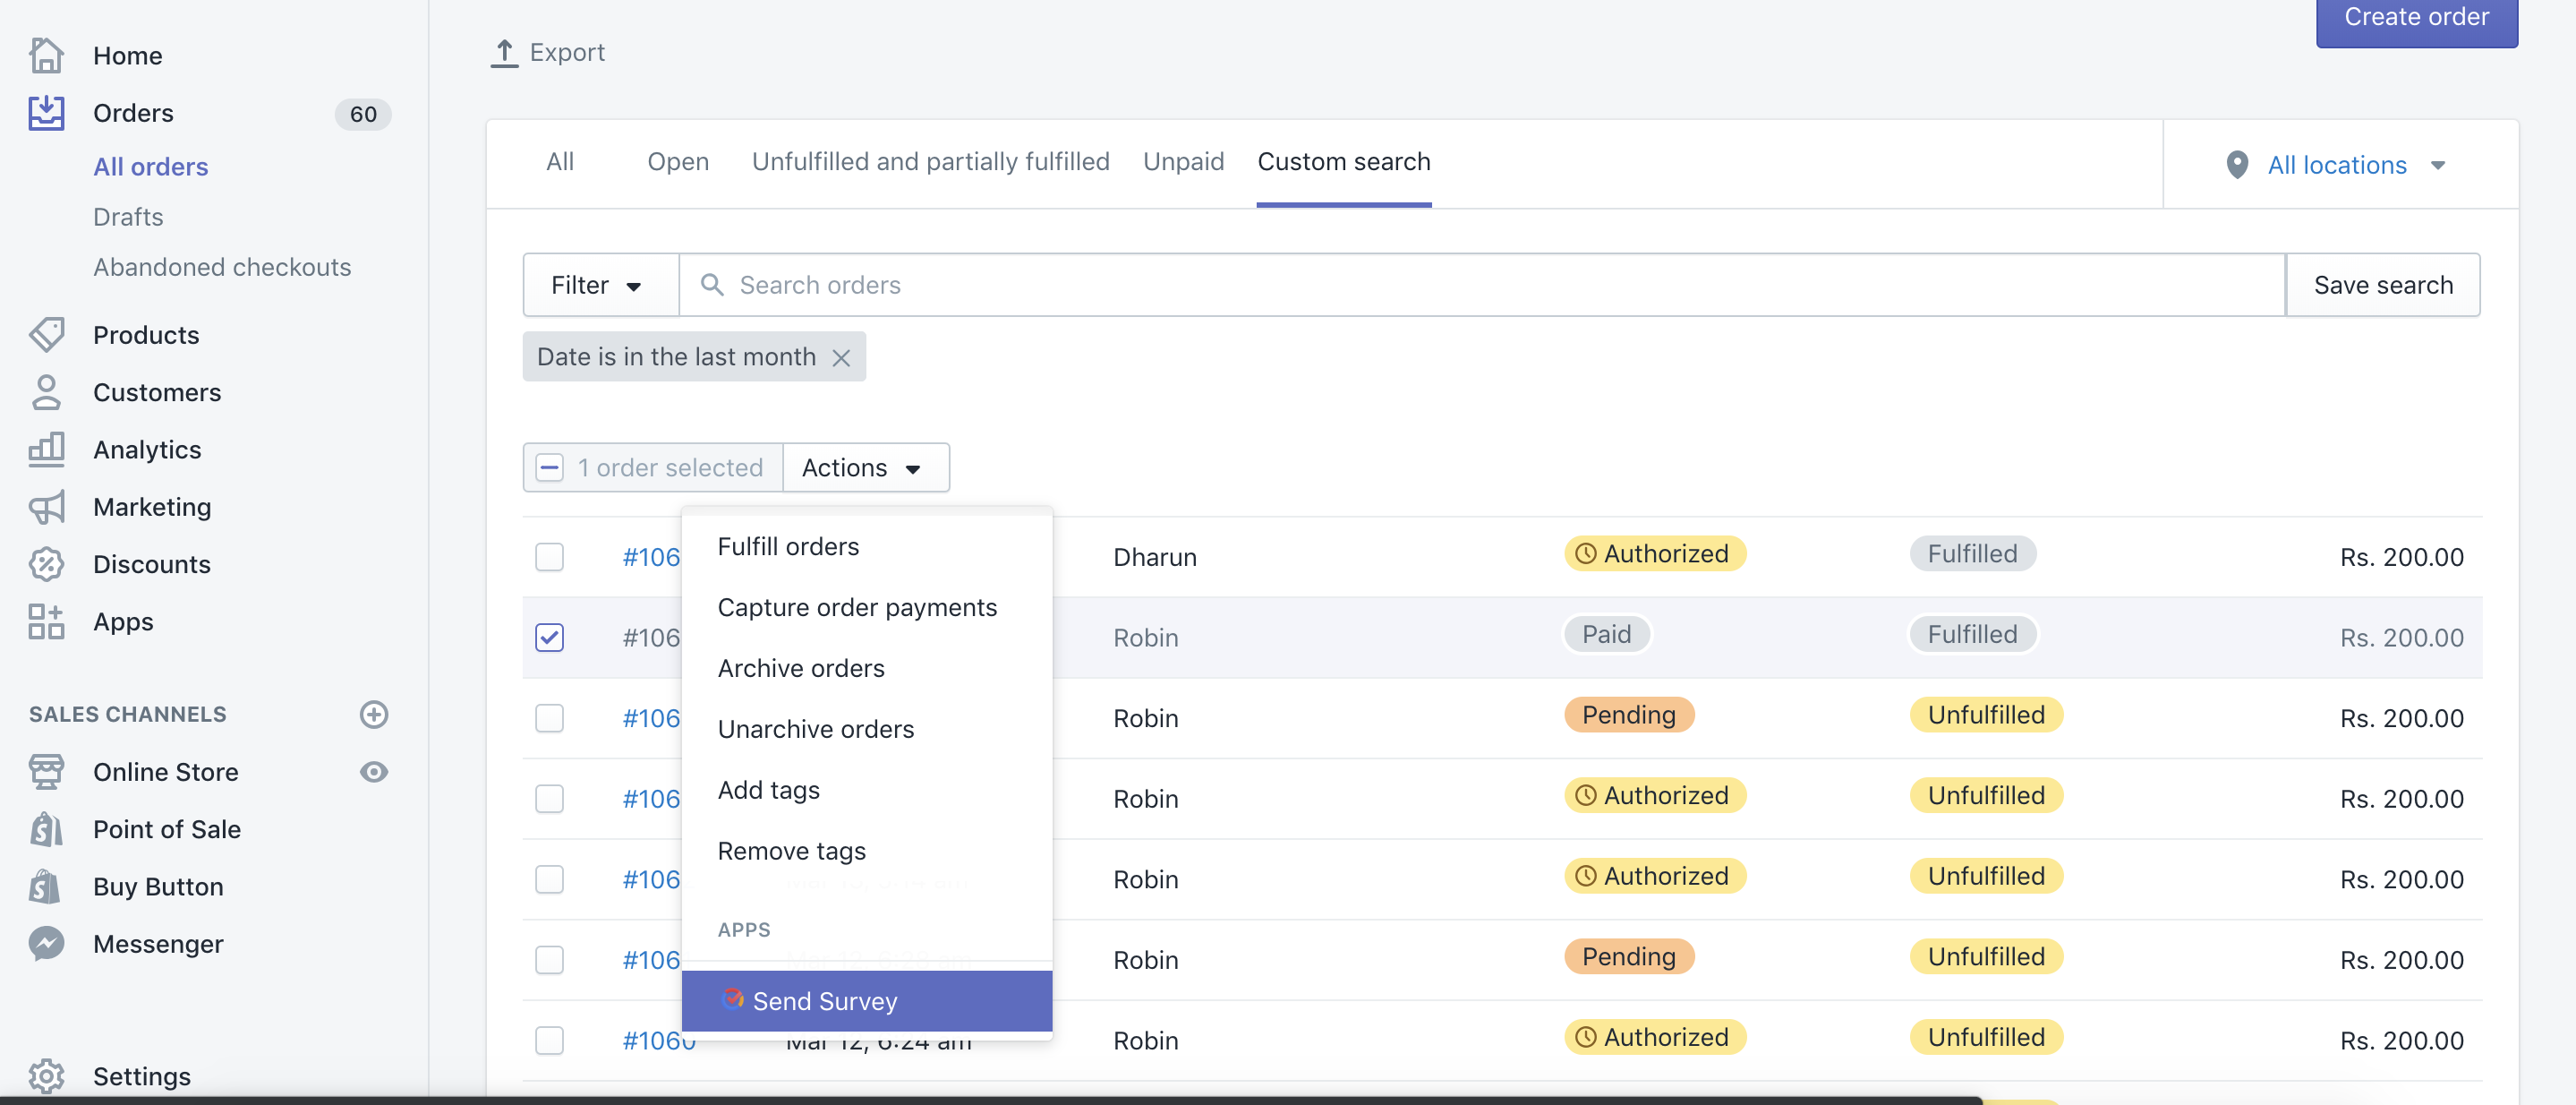Check the first order row checkbox
Viewport: 2576px width, 1105px height.
[x=549, y=556]
